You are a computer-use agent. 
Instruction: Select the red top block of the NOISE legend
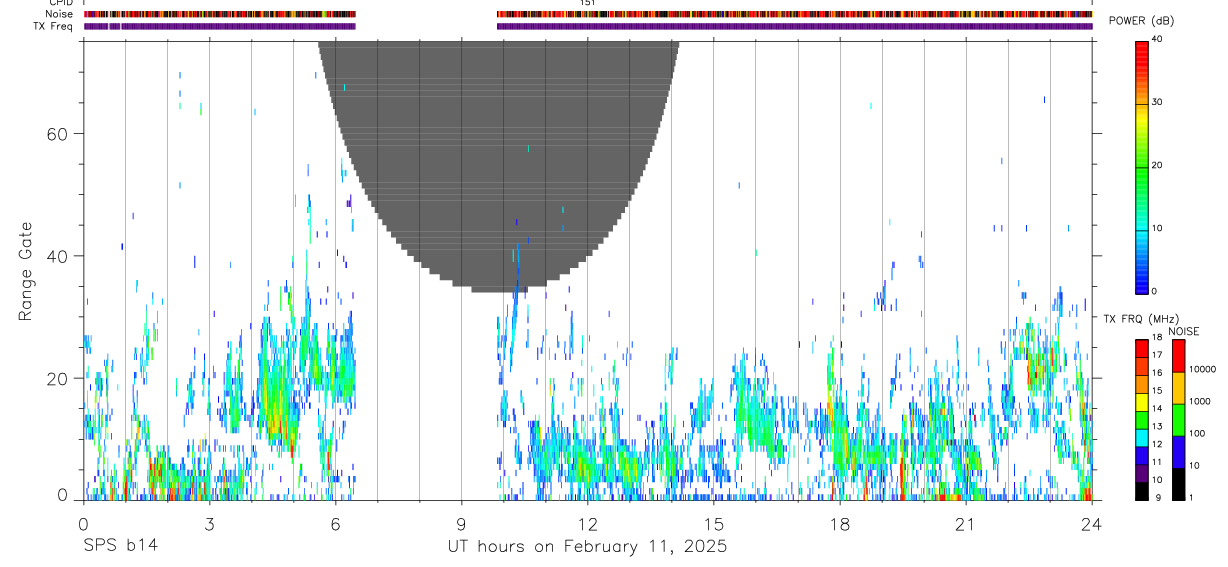1178,355
